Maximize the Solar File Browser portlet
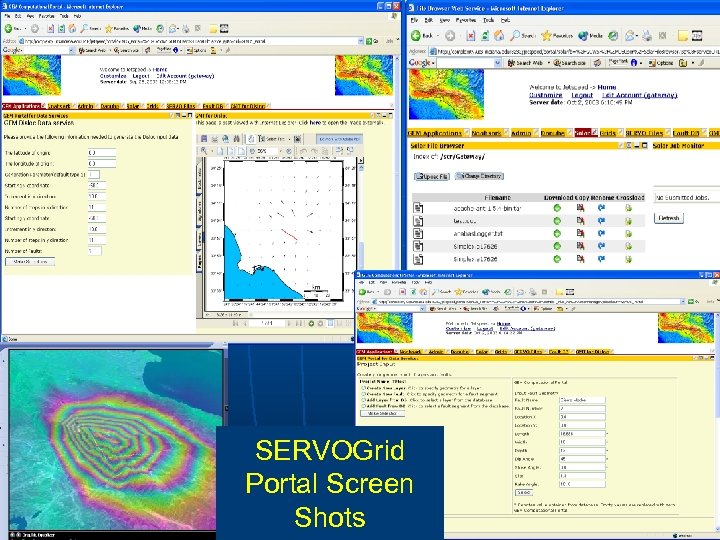 [644, 146]
